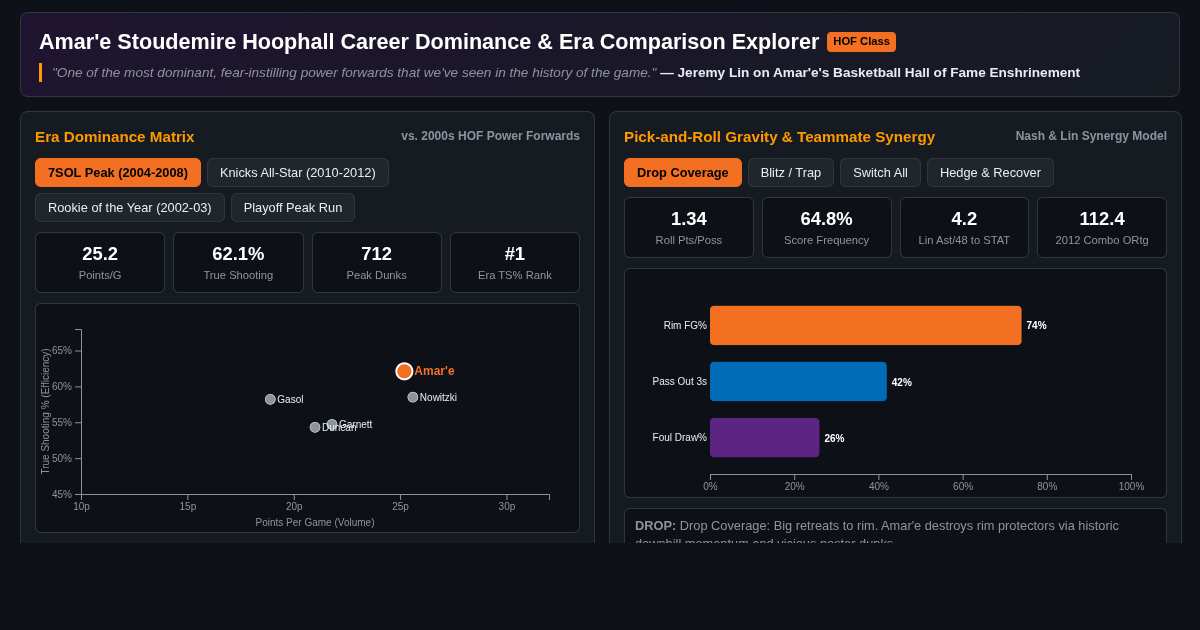1200x630 pixels.
Task: Click the 4.2 Lin Ast/48 card
Action: tap(964, 227)
